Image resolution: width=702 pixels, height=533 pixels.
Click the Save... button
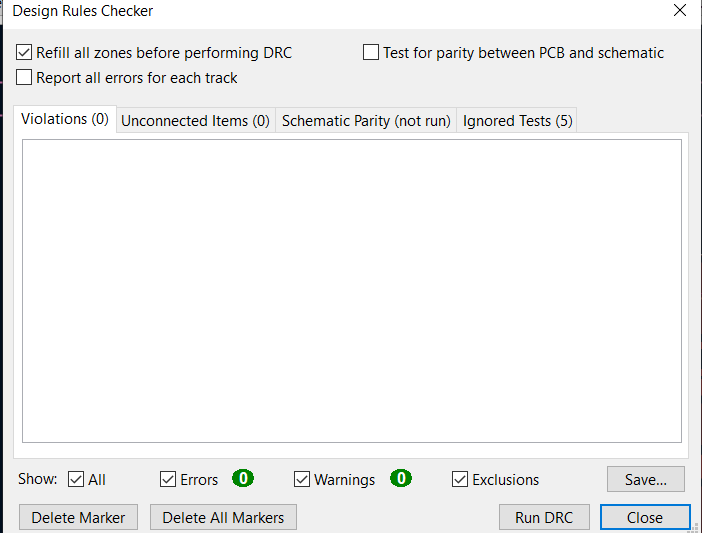click(x=646, y=479)
